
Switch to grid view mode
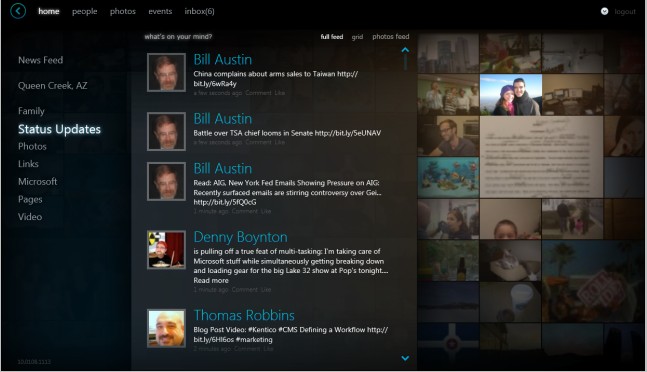point(357,37)
